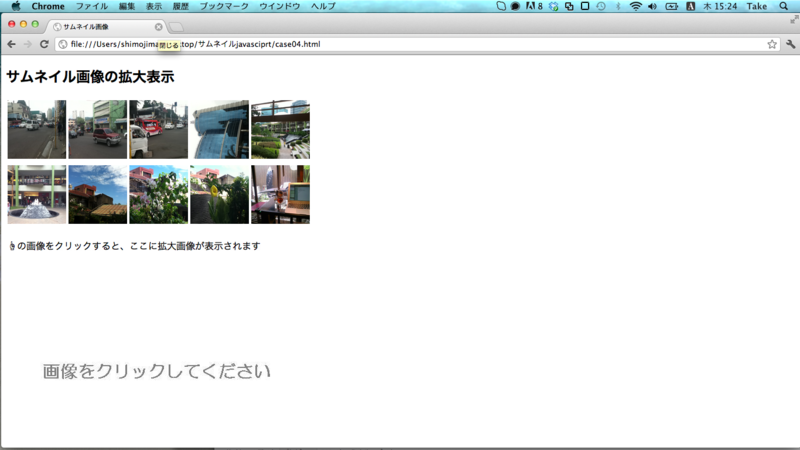Open the Chrome application menu

tap(48, 6)
